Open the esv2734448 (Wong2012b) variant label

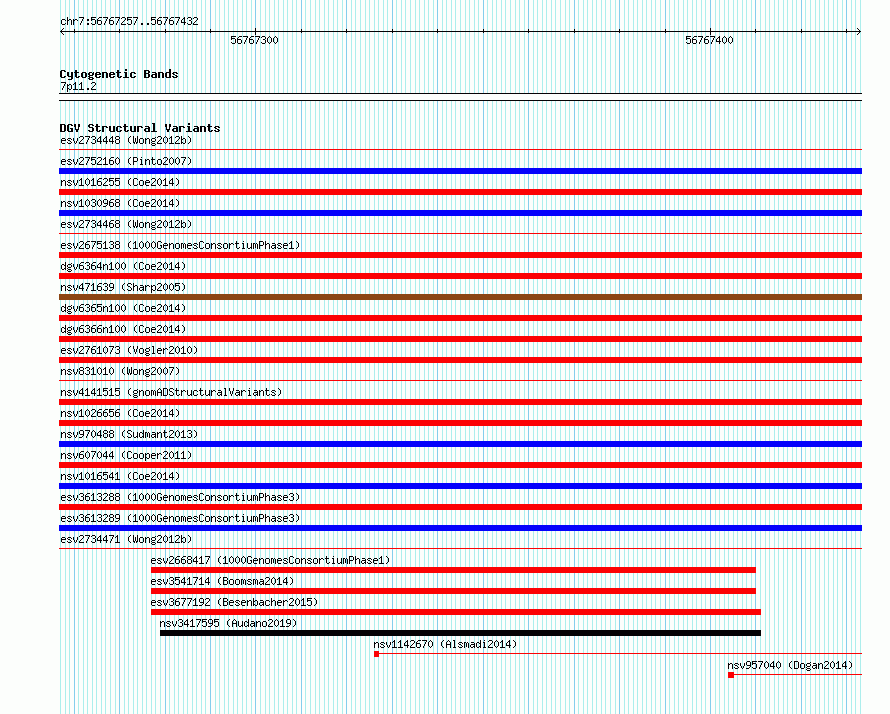[x=126, y=140]
